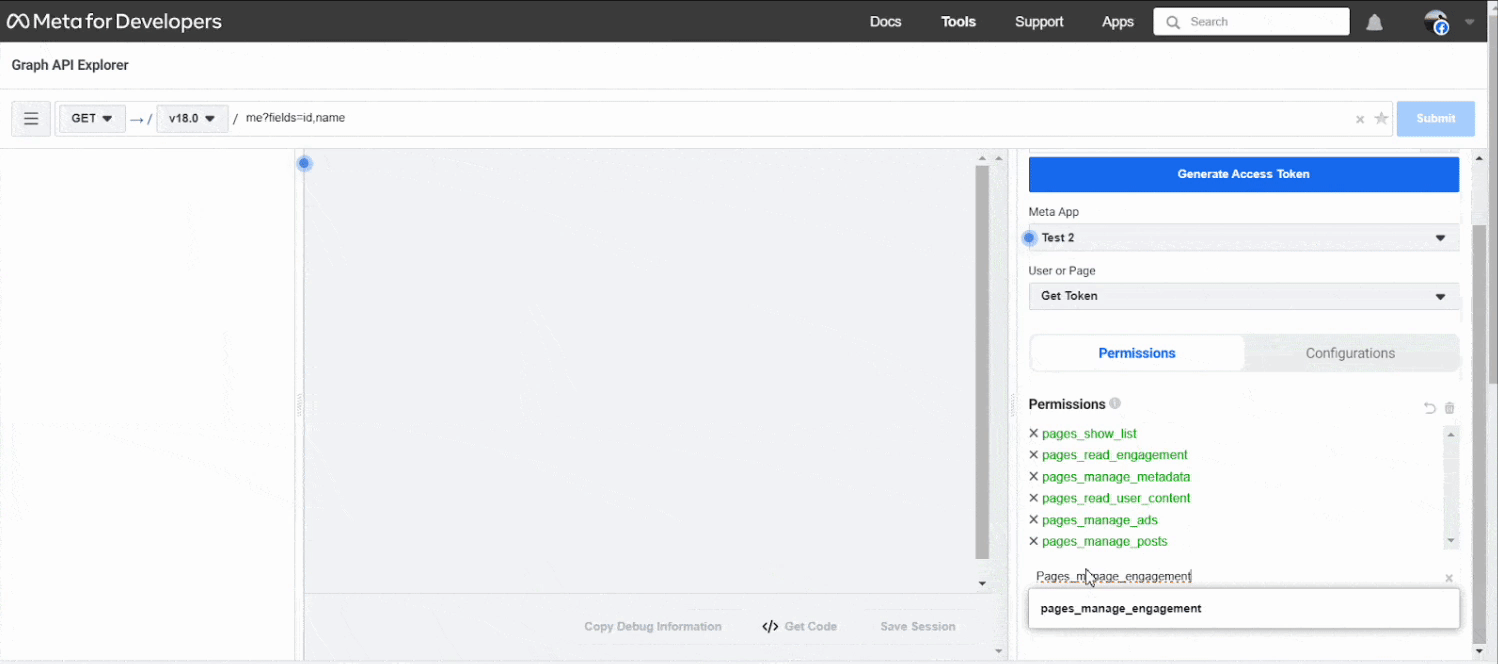
Task: Remove the pages_manage_posts permission
Action: 1033,541
